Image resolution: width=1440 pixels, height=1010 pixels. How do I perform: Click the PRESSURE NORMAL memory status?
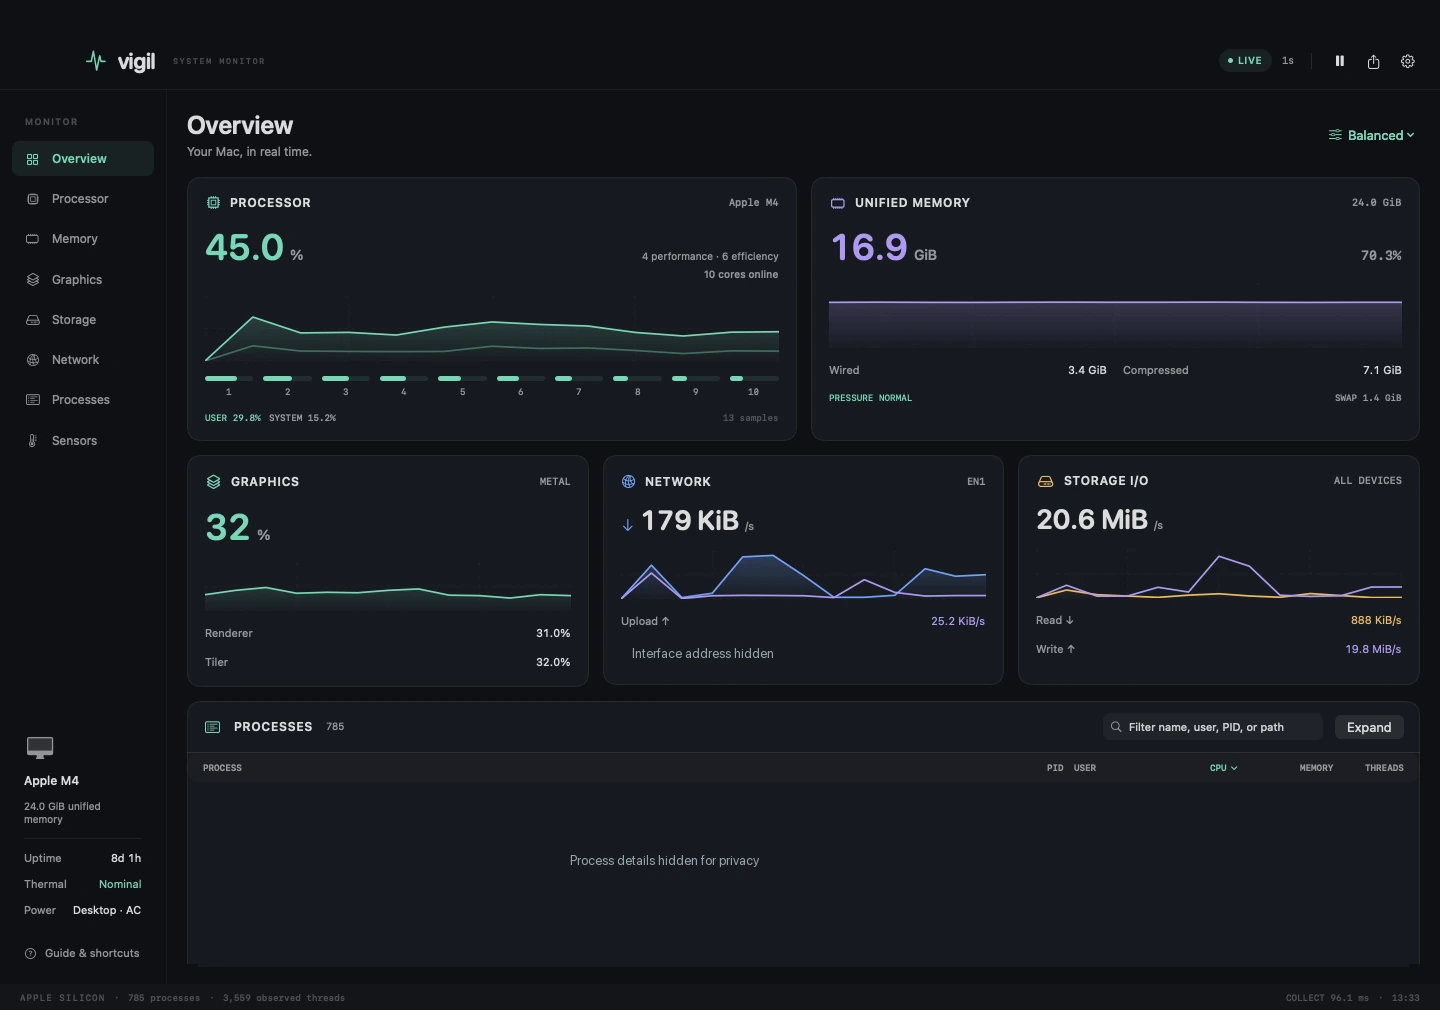click(870, 398)
